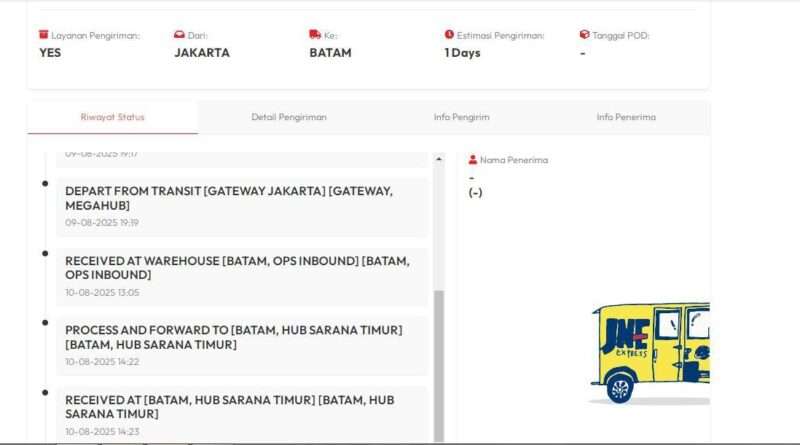
Task: Click the JNE Express van illustration
Action: [x=650, y=353]
